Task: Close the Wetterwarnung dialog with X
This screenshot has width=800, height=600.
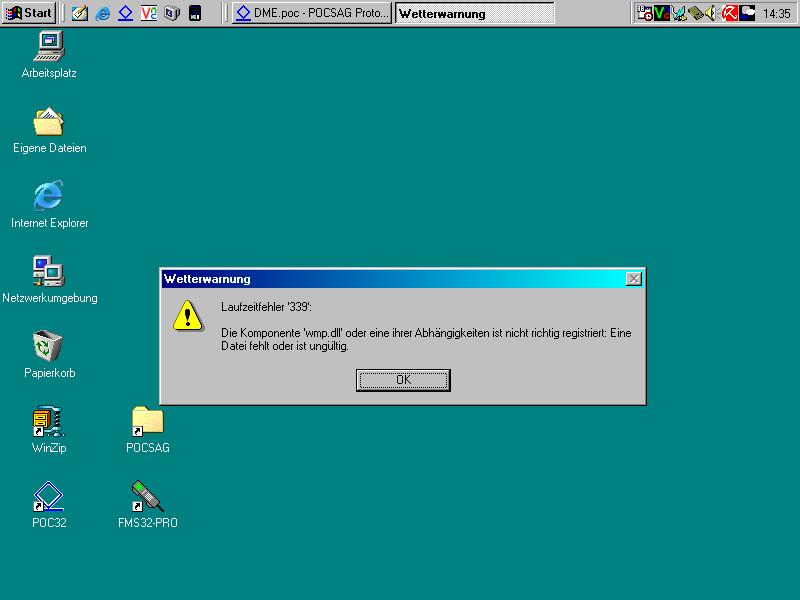Action: (x=633, y=279)
